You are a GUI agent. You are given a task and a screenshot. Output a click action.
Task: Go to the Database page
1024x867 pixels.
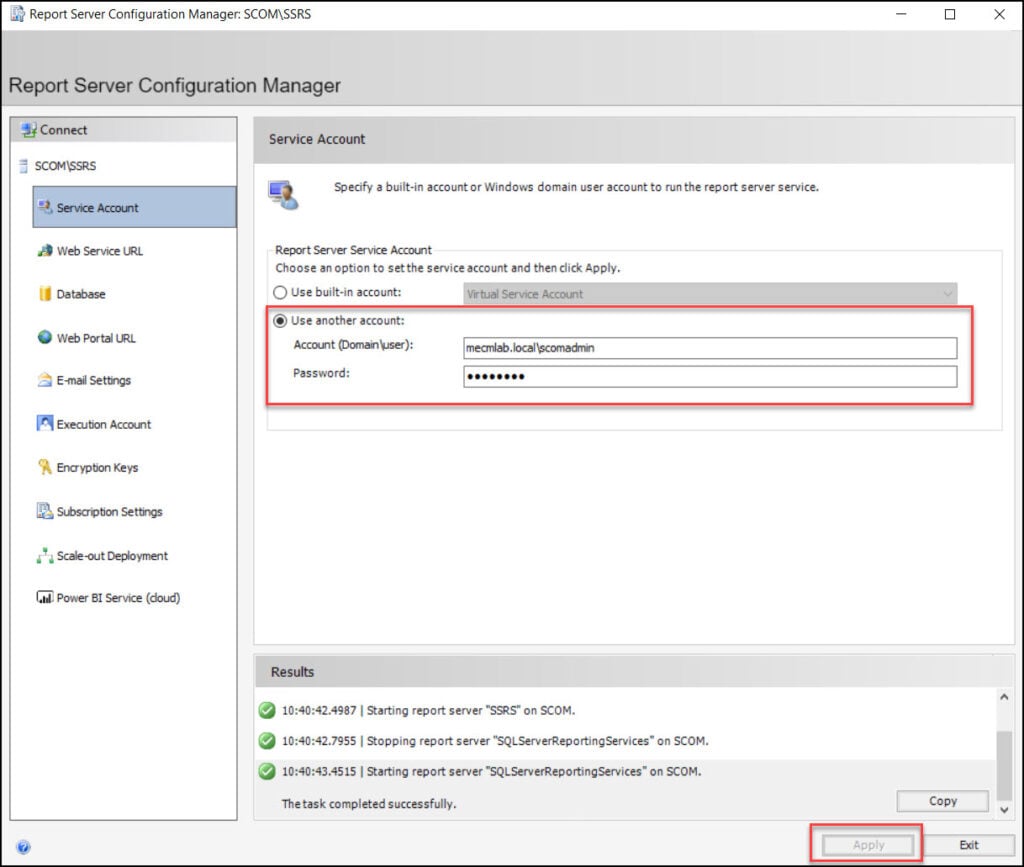click(80, 294)
